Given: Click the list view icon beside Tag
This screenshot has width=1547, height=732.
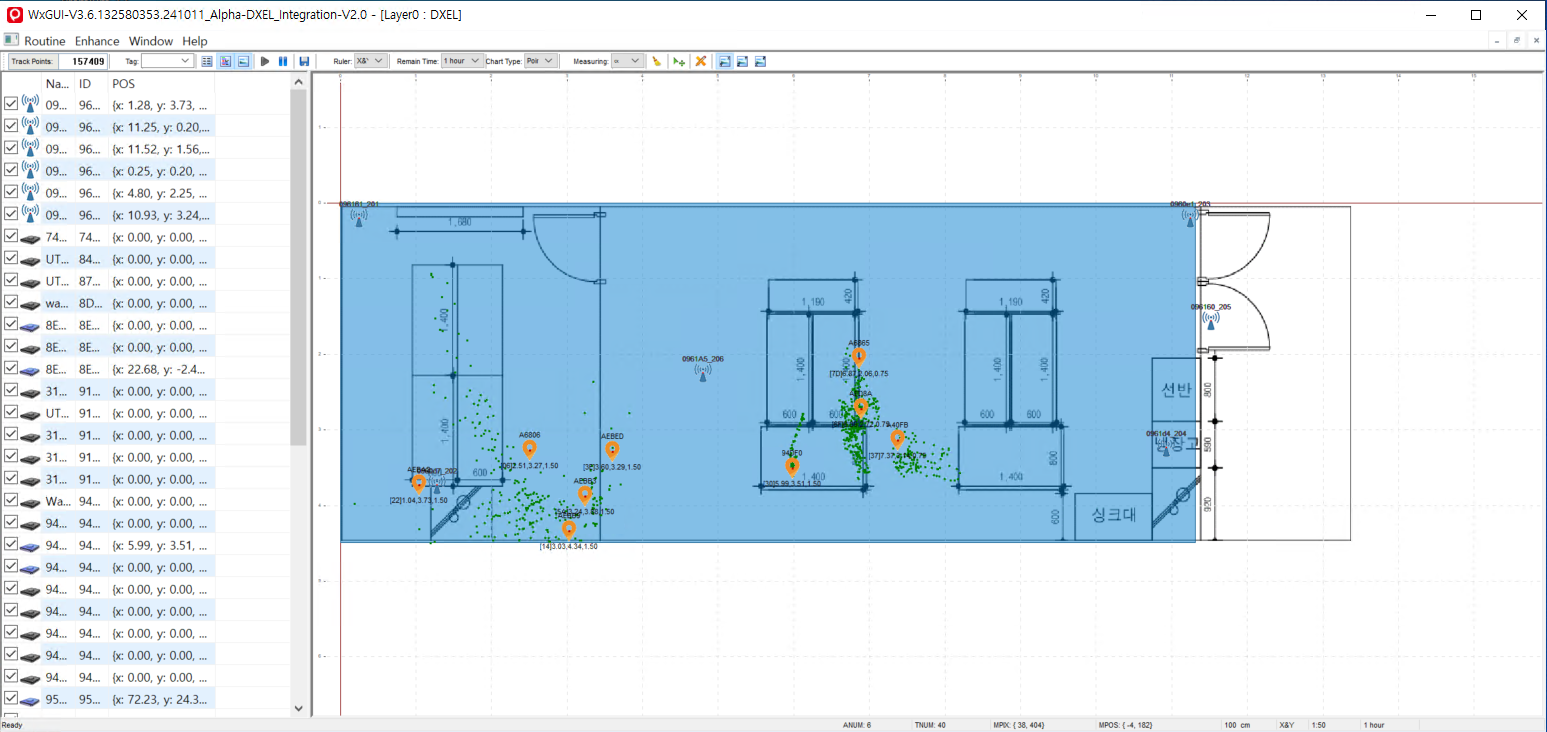Looking at the screenshot, I should 207,61.
